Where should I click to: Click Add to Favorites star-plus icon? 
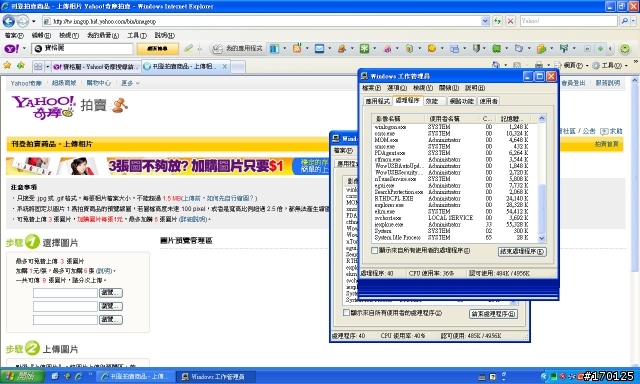coord(20,66)
